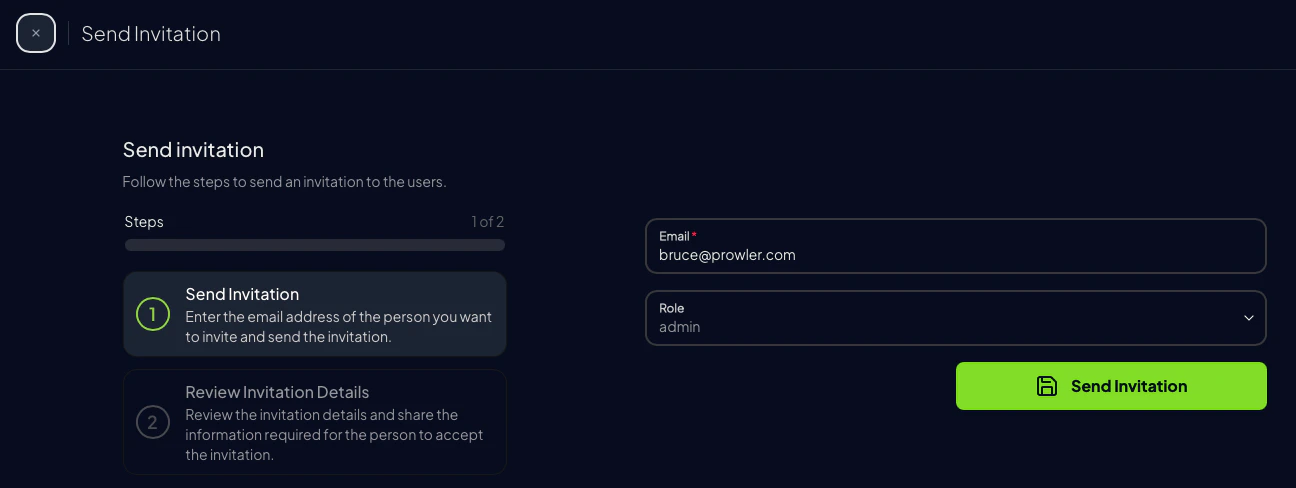Click the Send invitation section heading
This screenshot has height=488, width=1296.
coord(193,150)
